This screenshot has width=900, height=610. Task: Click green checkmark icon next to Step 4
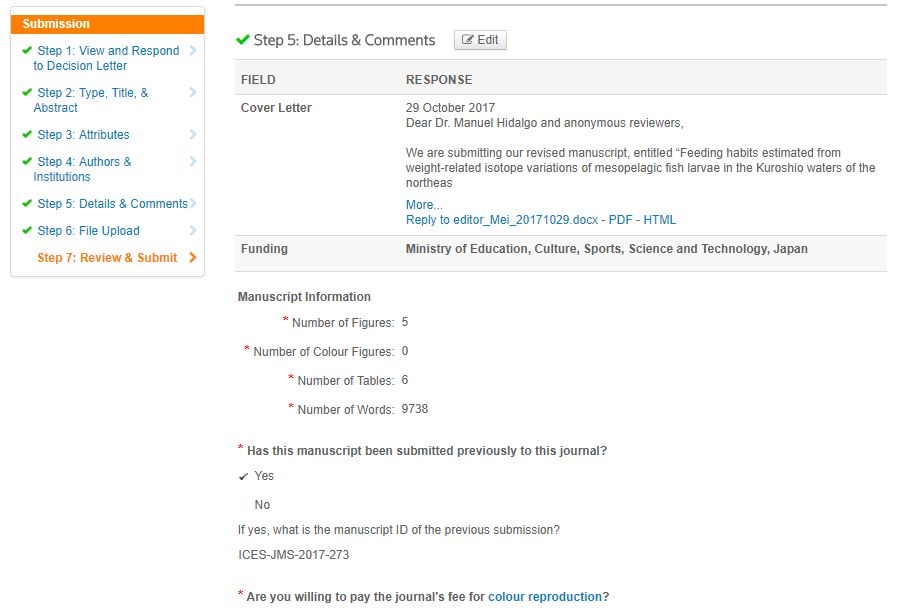point(26,161)
